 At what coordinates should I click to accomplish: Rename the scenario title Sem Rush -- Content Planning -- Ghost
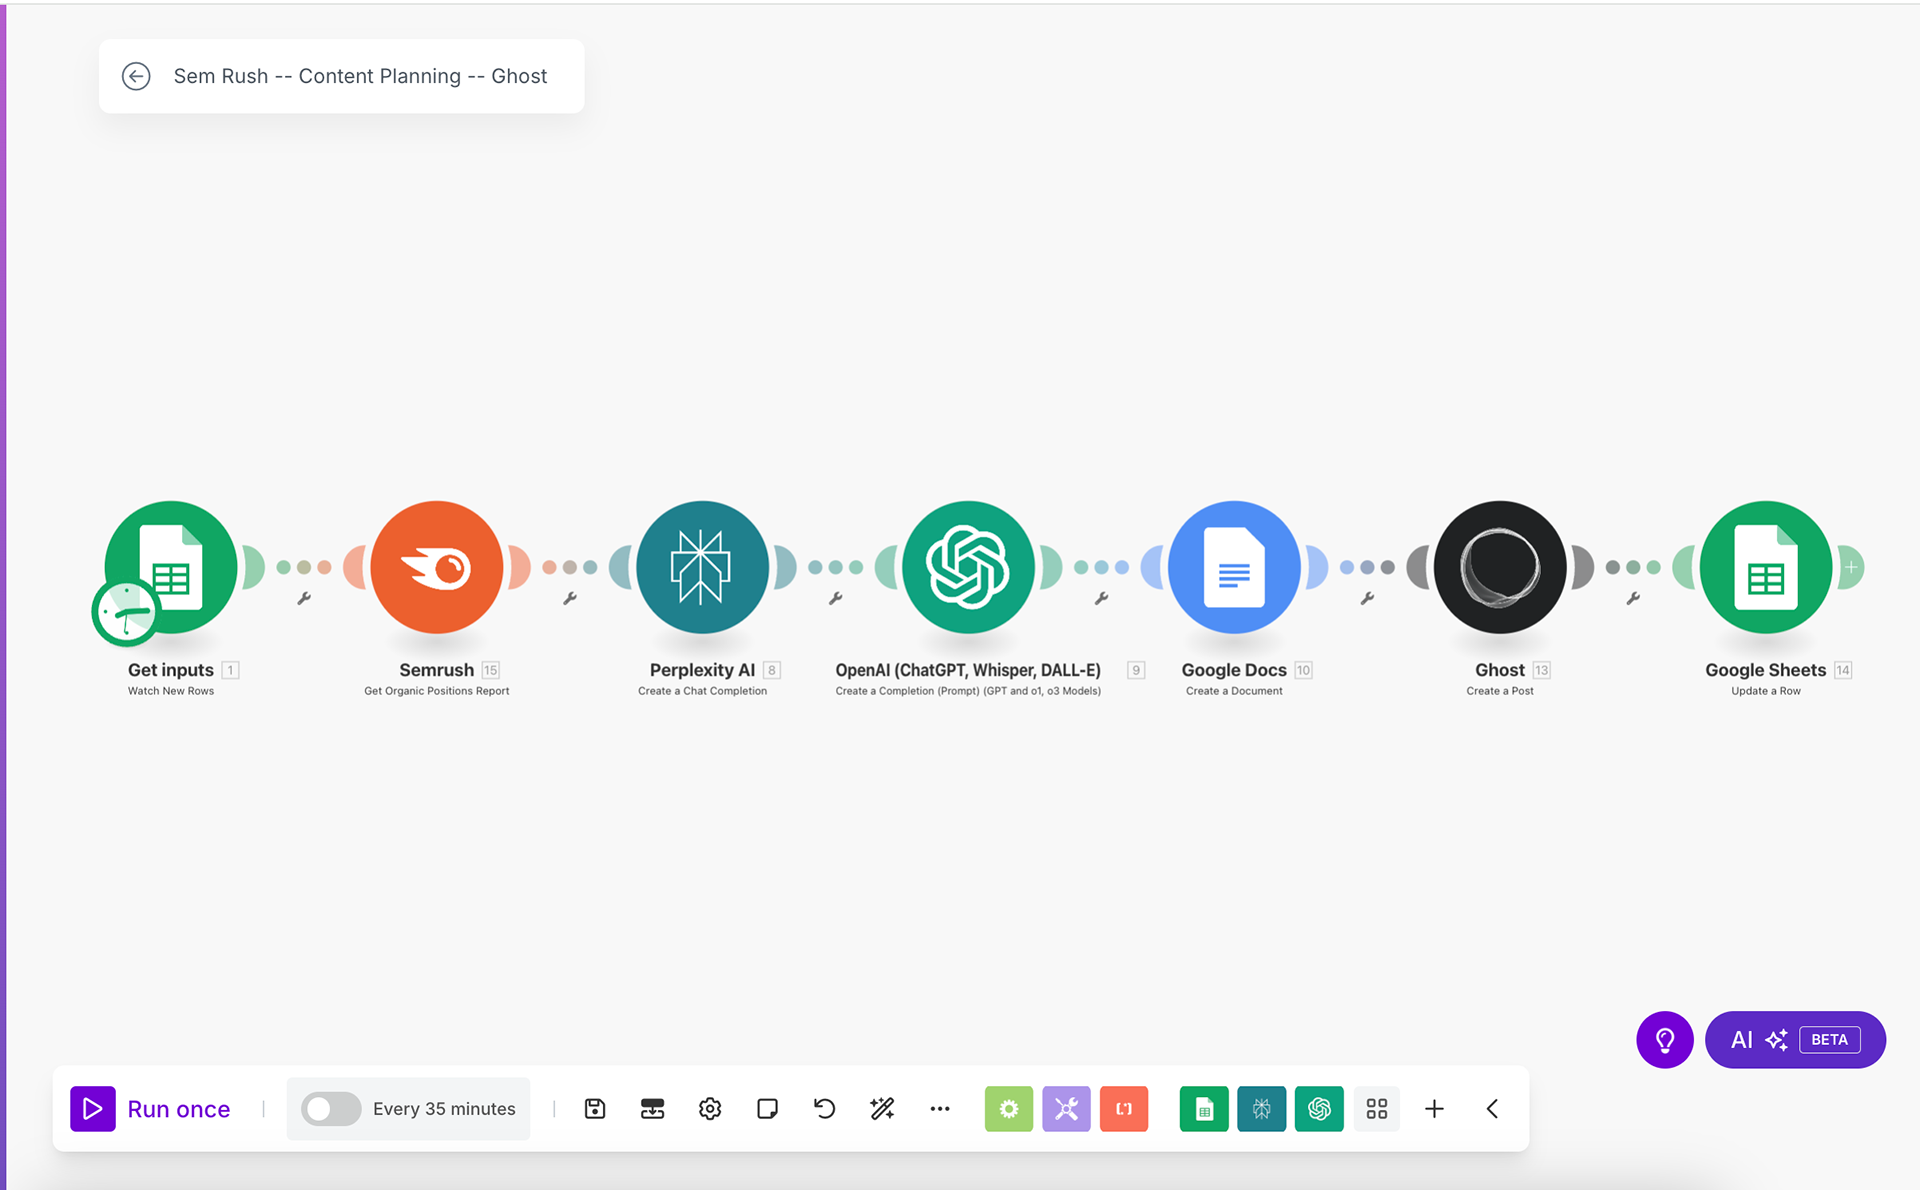360,76
